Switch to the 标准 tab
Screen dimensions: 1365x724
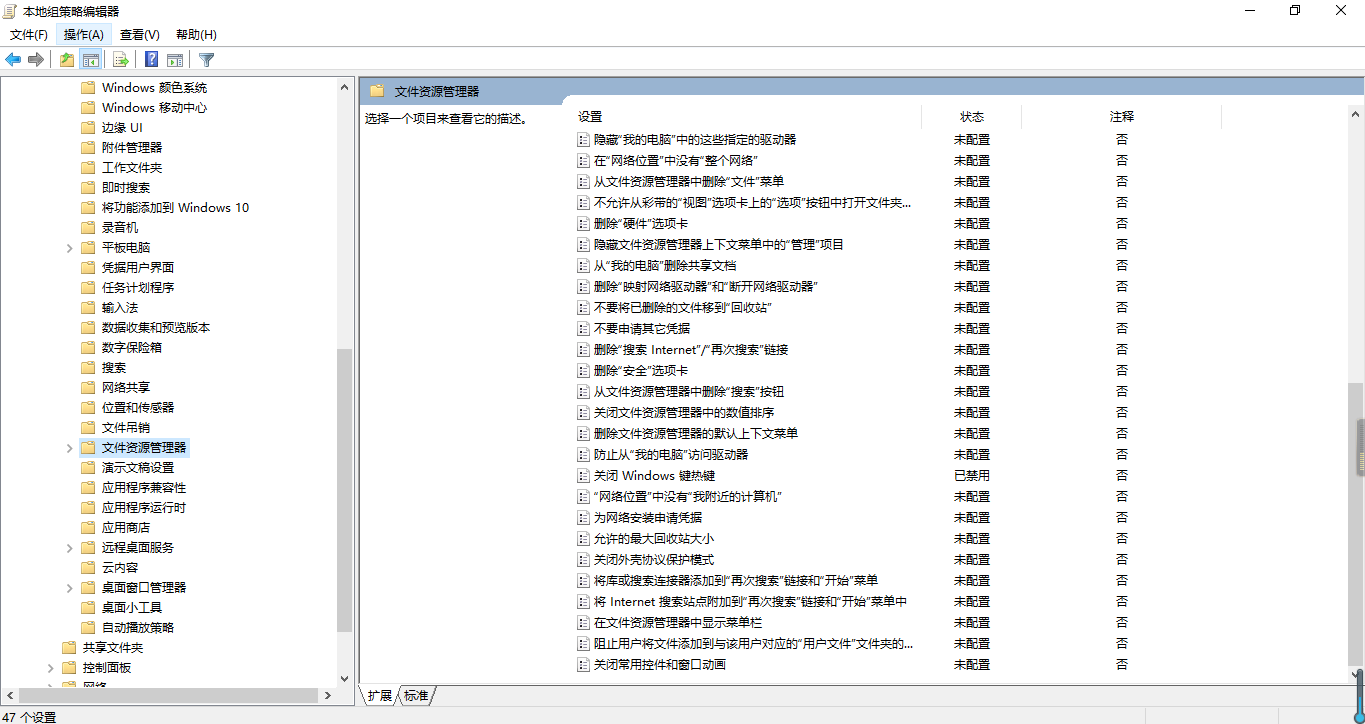pyautogui.click(x=416, y=696)
